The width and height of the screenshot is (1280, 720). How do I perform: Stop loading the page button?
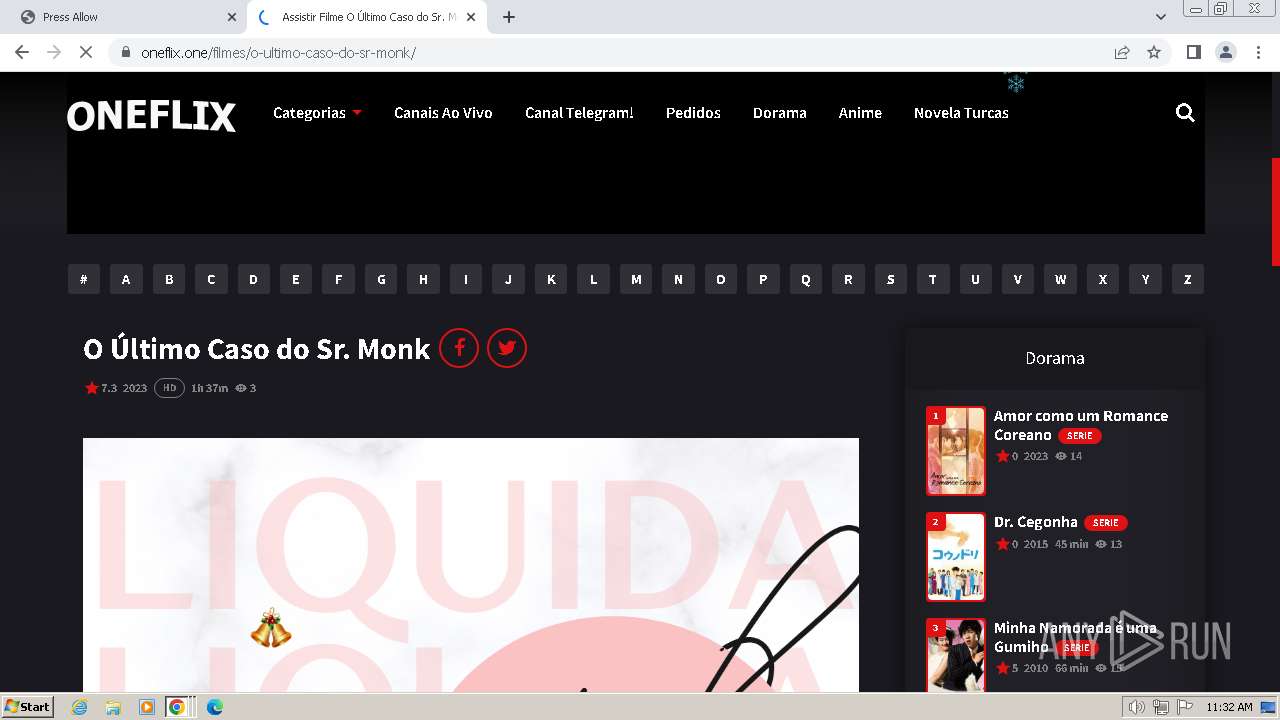coord(86,52)
